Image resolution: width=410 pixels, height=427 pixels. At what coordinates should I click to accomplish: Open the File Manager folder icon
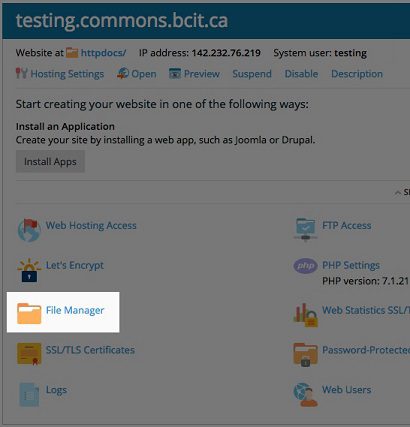29,313
